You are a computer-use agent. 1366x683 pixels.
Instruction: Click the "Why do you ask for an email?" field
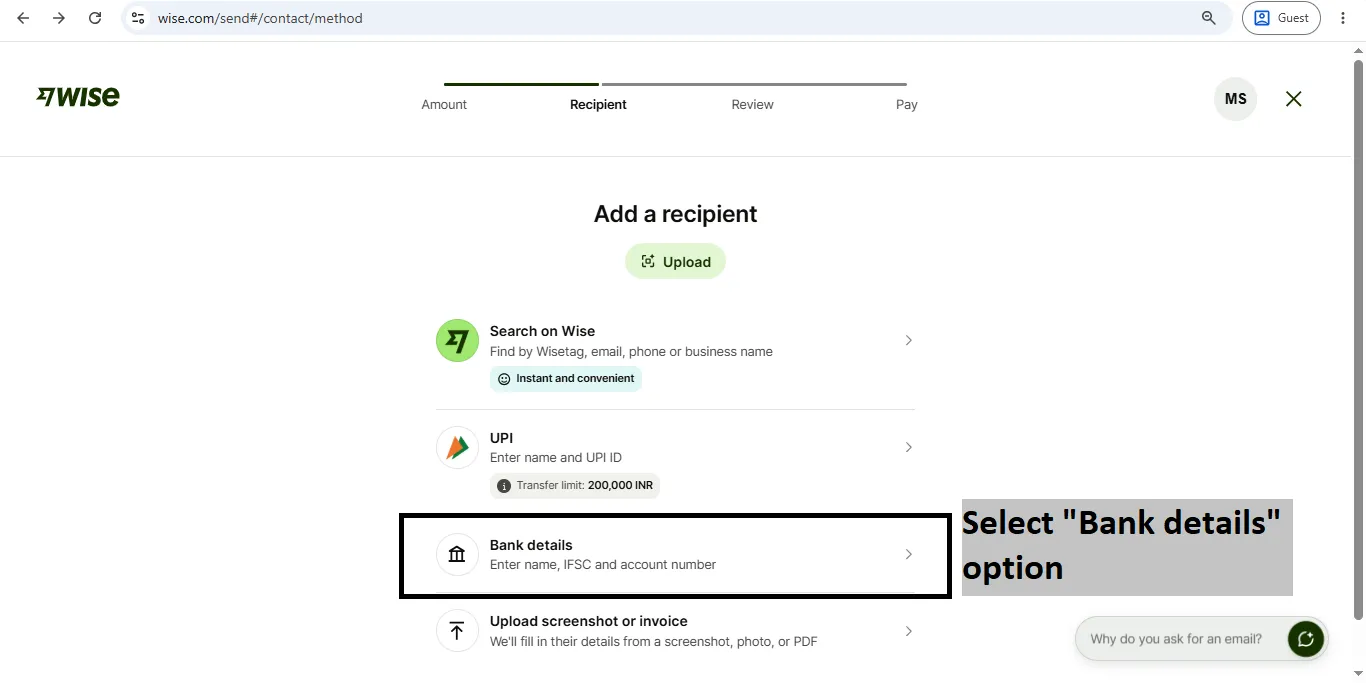tap(1176, 639)
